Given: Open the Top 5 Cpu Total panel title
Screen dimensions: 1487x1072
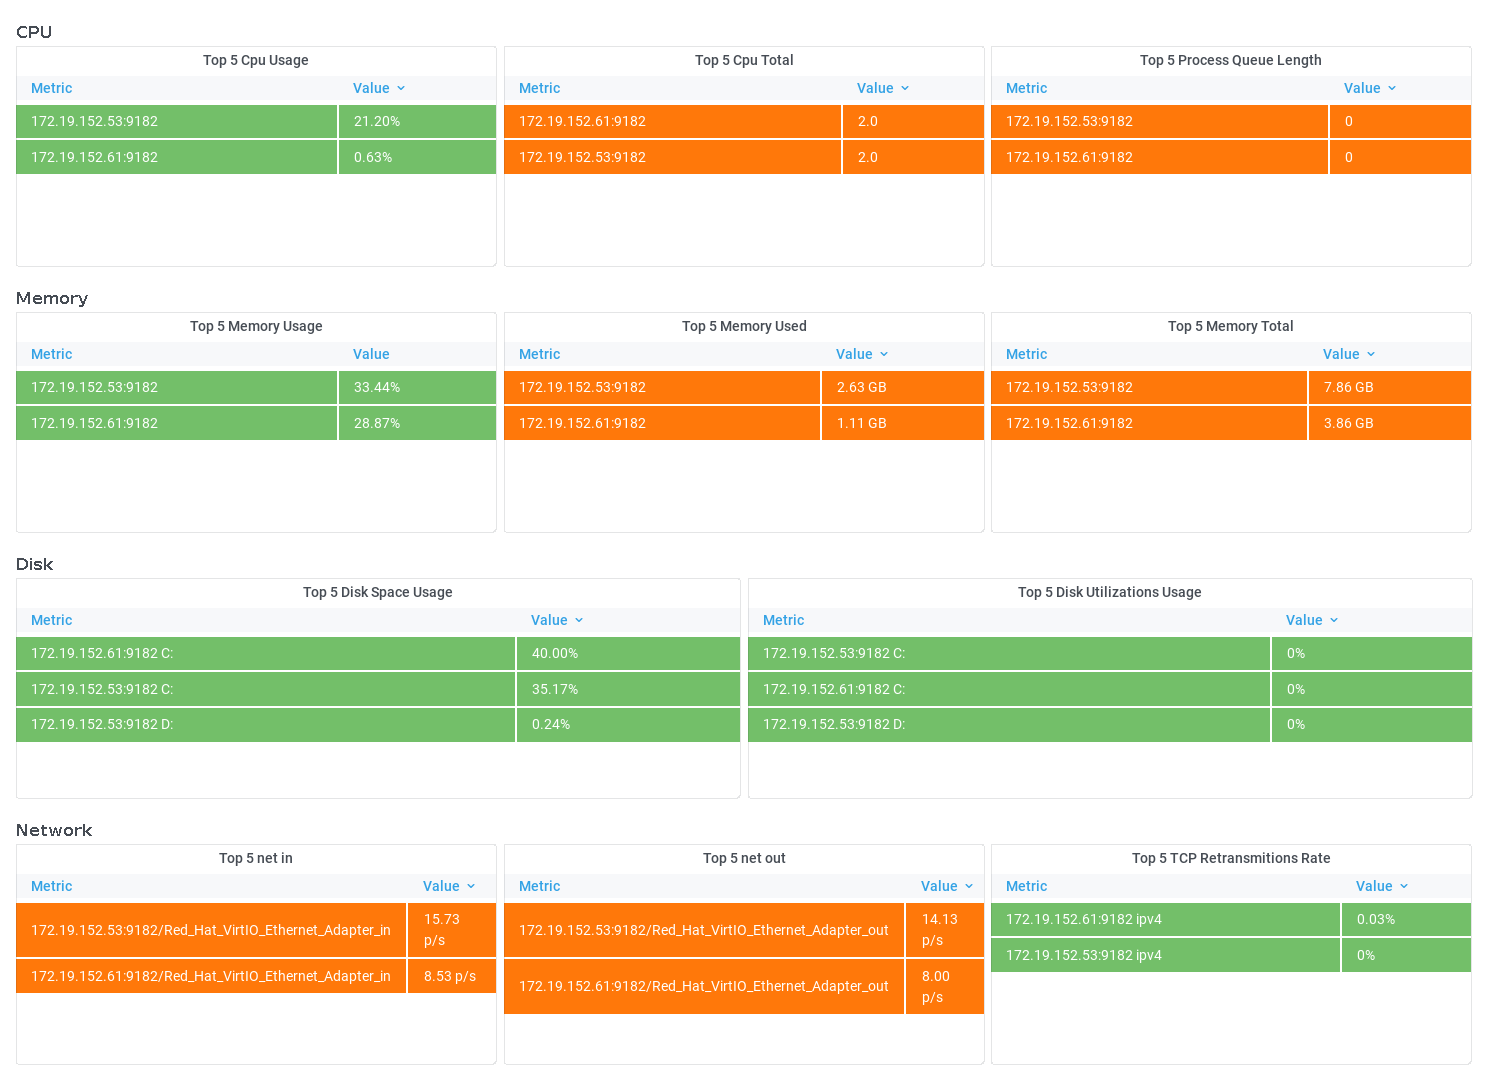Looking at the screenshot, I should pos(744,60).
